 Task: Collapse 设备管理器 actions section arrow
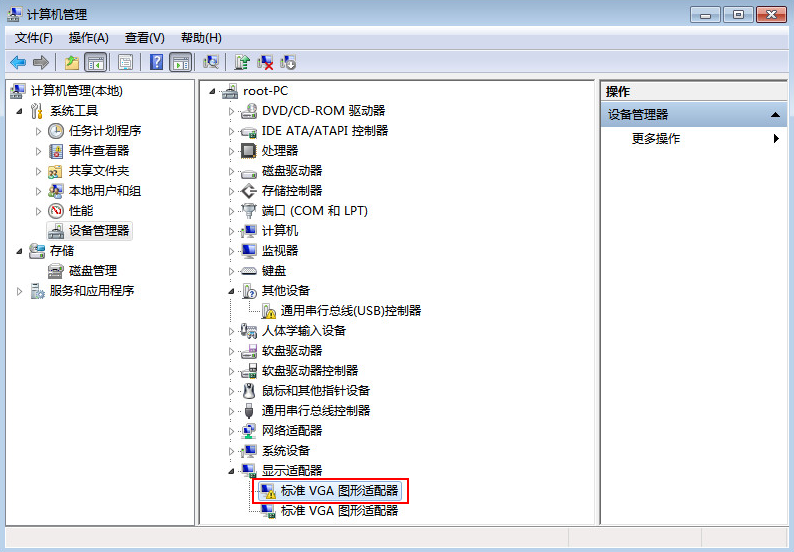point(775,115)
